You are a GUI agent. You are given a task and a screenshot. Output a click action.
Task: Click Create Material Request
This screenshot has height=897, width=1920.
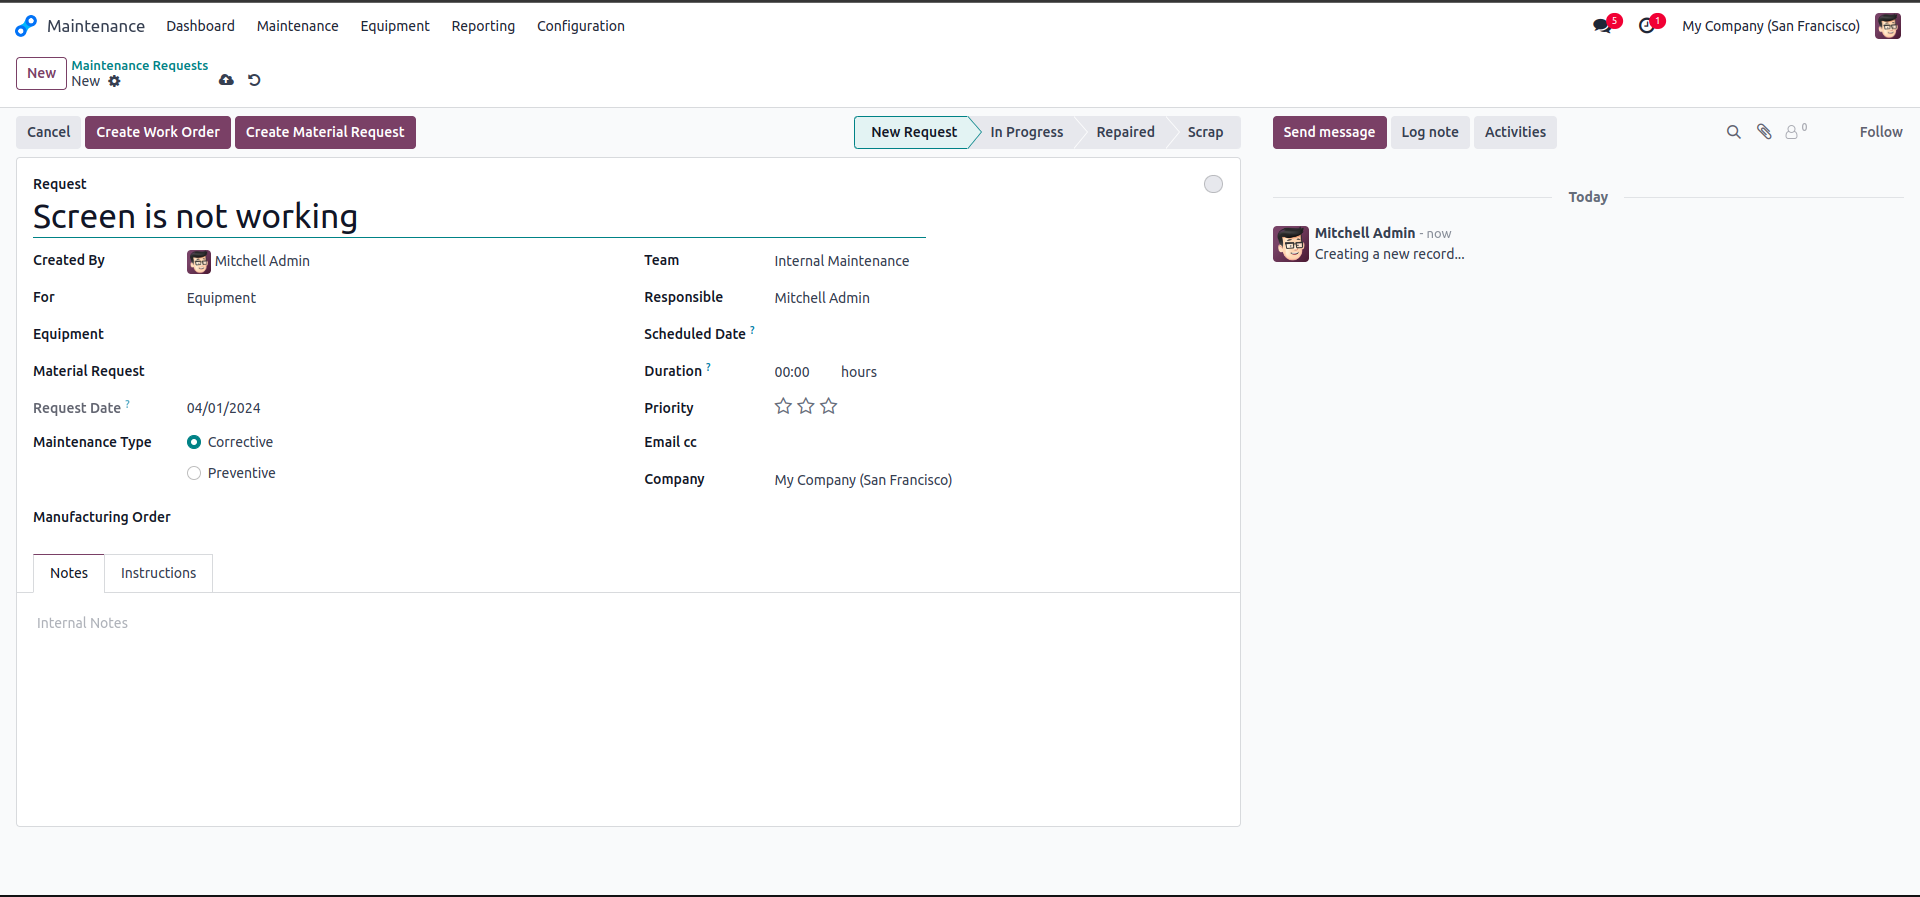[325, 132]
